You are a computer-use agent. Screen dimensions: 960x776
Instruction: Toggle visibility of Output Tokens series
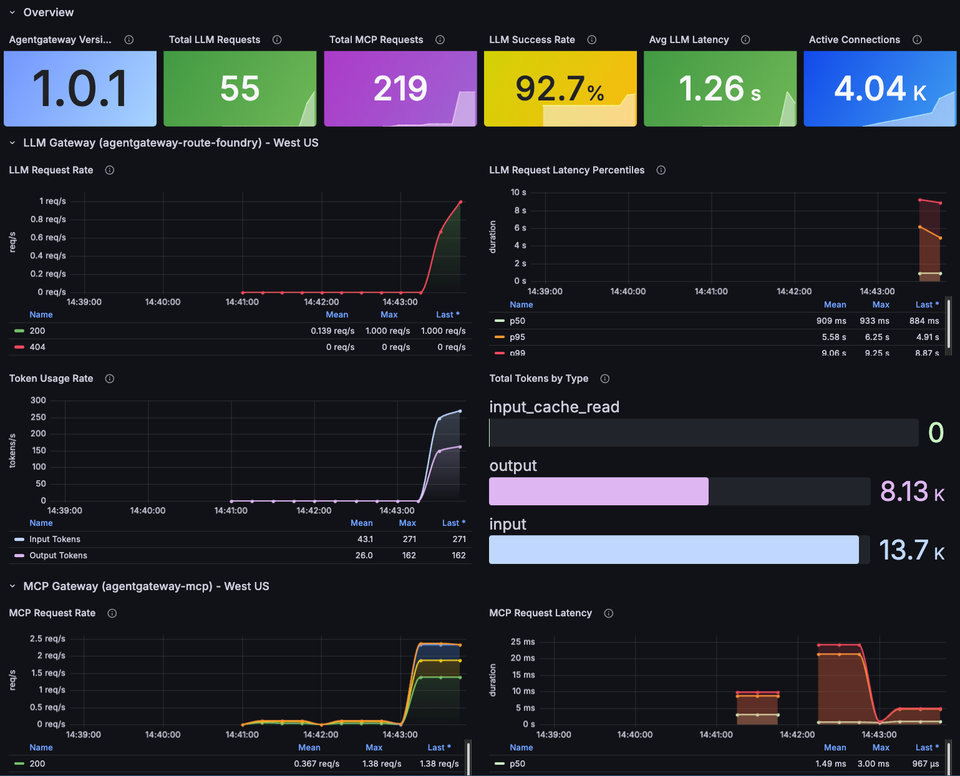[57, 554]
